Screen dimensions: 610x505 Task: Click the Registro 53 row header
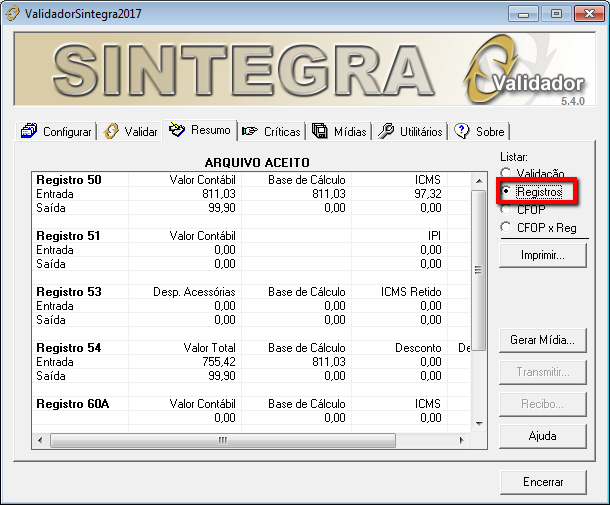click(x=69, y=292)
